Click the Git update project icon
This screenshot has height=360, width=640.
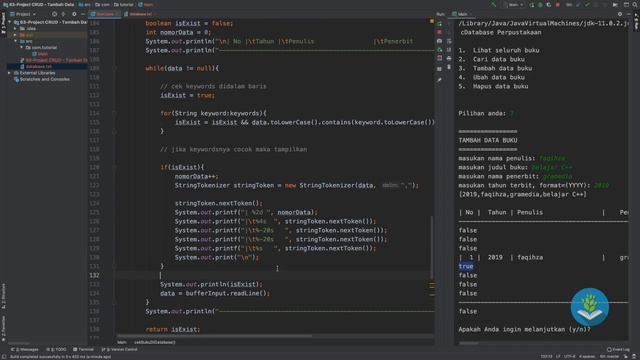tap(578, 4)
